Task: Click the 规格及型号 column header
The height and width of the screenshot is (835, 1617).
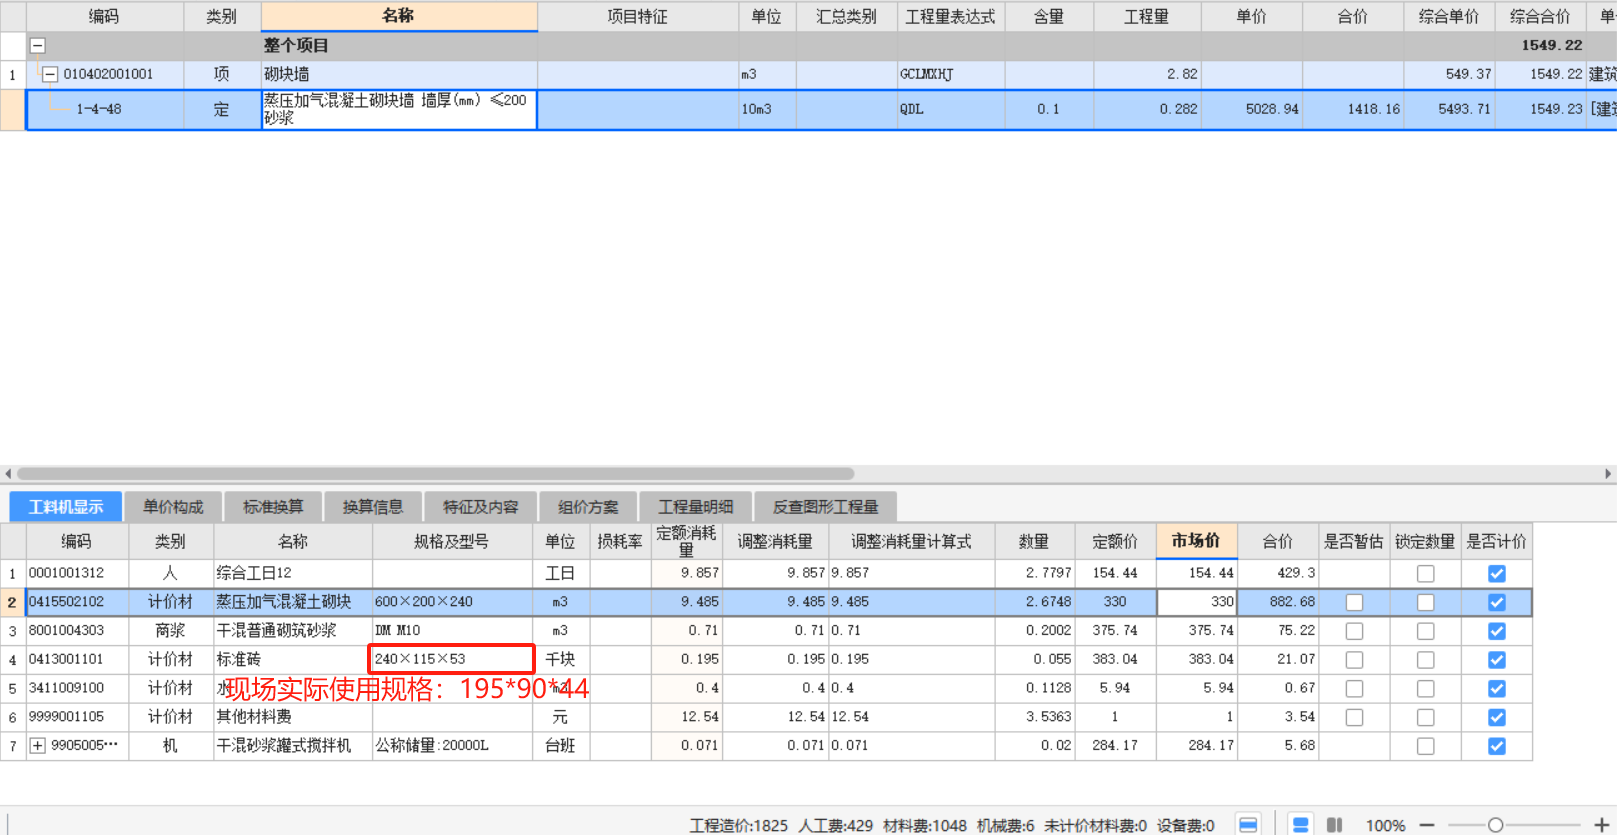Action: [x=452, y=541]
